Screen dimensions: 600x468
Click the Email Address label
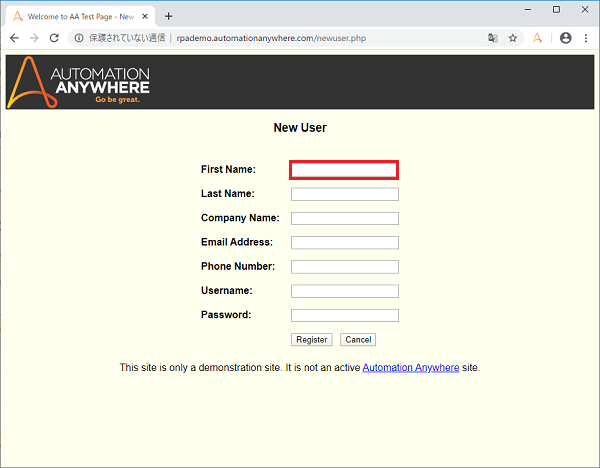(x=236, y=242)
